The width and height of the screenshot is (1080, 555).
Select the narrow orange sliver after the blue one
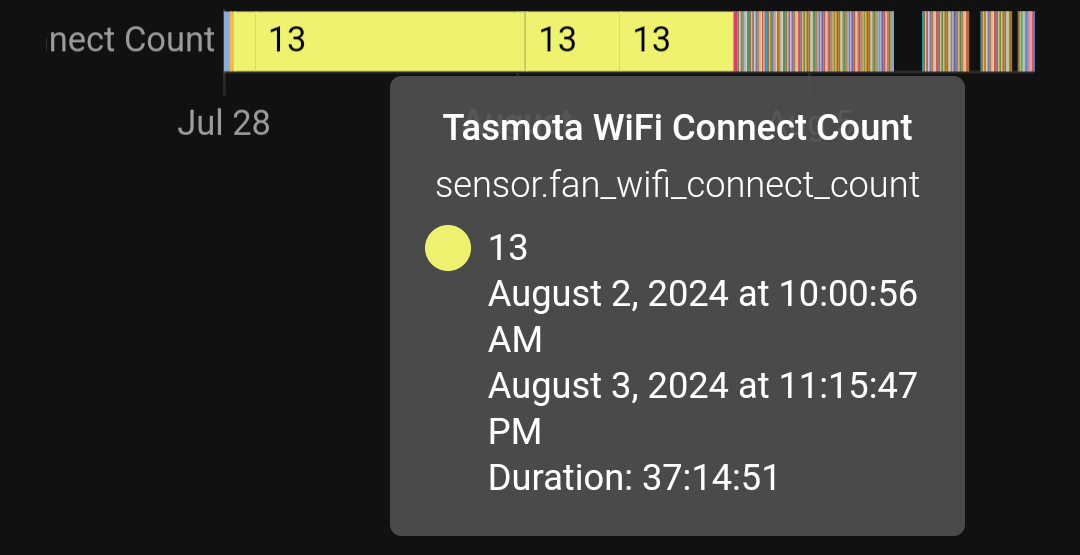(x=232, y=41)
